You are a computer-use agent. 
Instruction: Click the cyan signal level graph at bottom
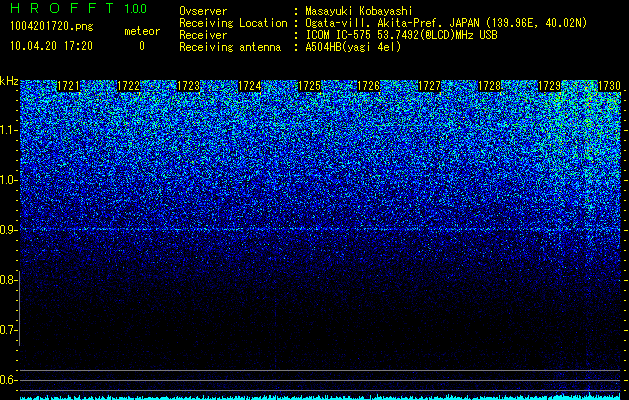321,397
